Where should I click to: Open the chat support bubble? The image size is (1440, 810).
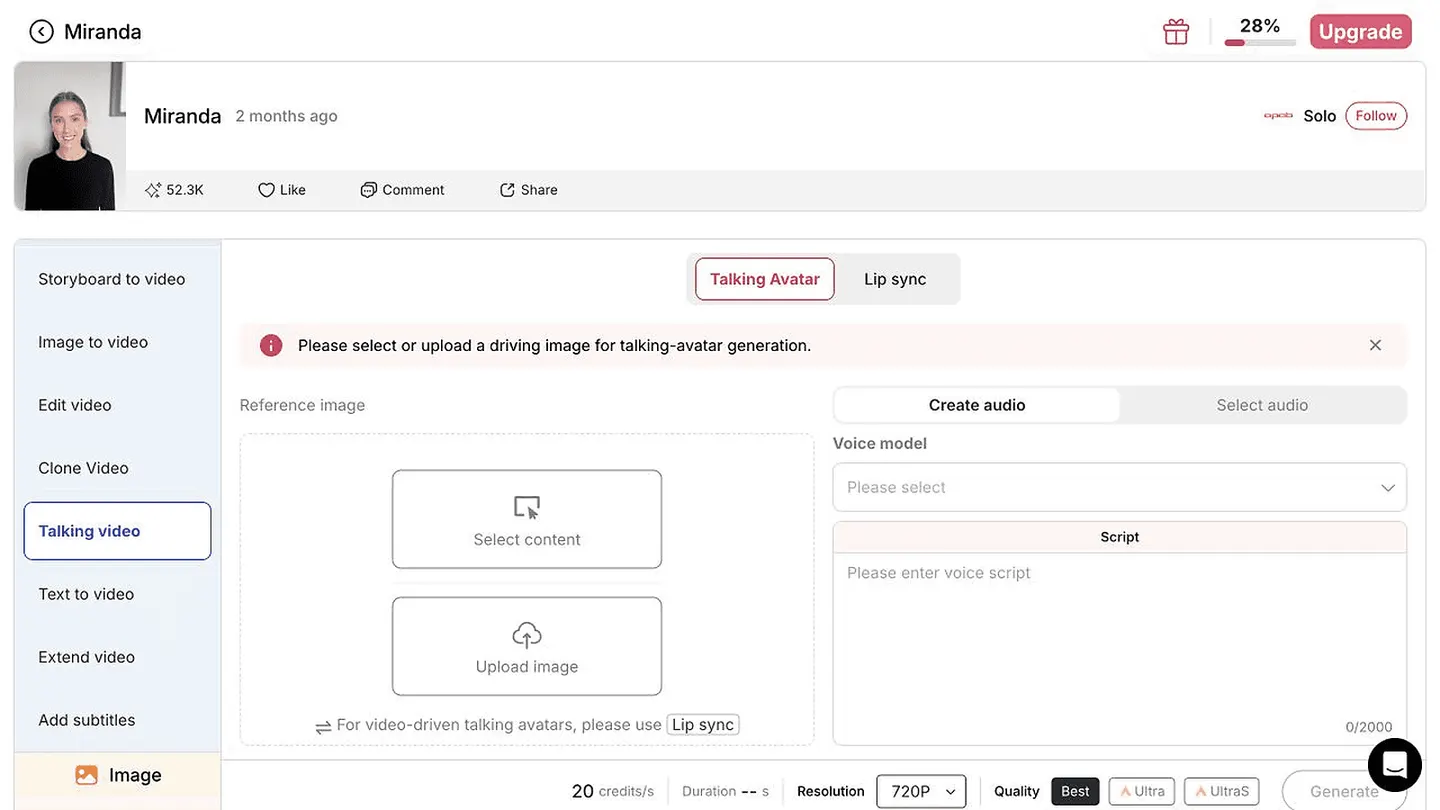[x=1394, y=765]
